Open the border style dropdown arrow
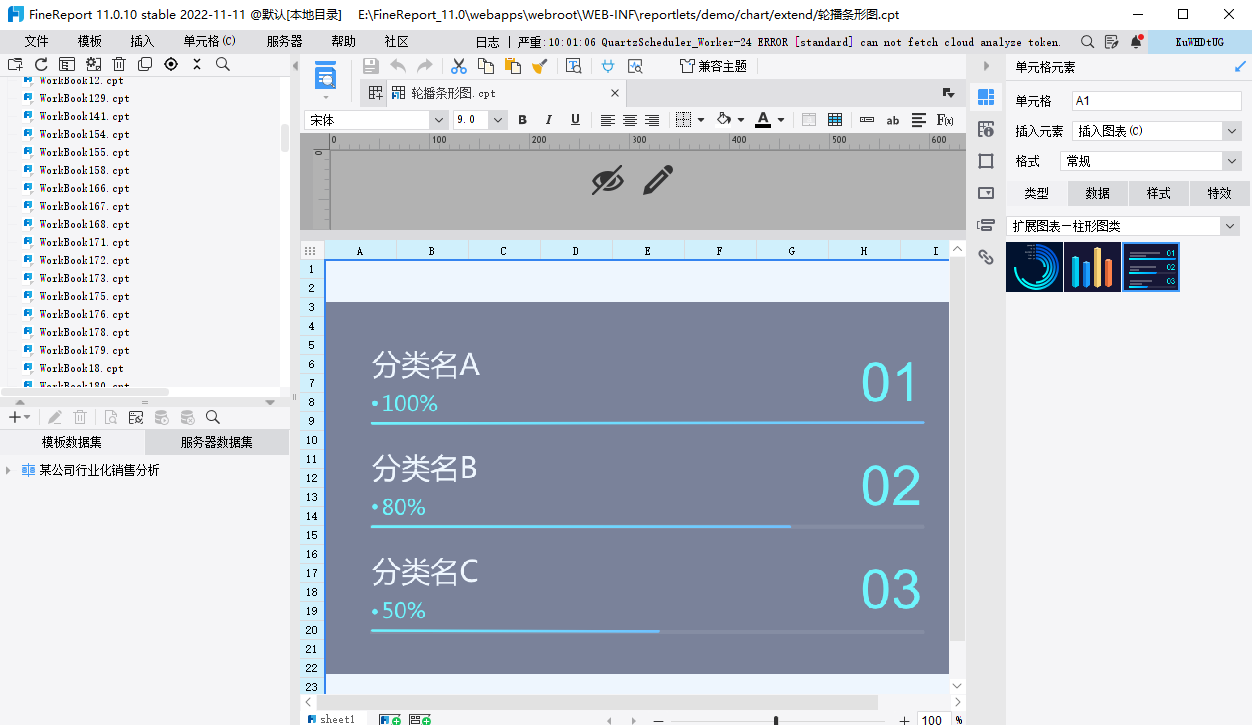The image size is (1252, 725). click(x=701, y=120)
